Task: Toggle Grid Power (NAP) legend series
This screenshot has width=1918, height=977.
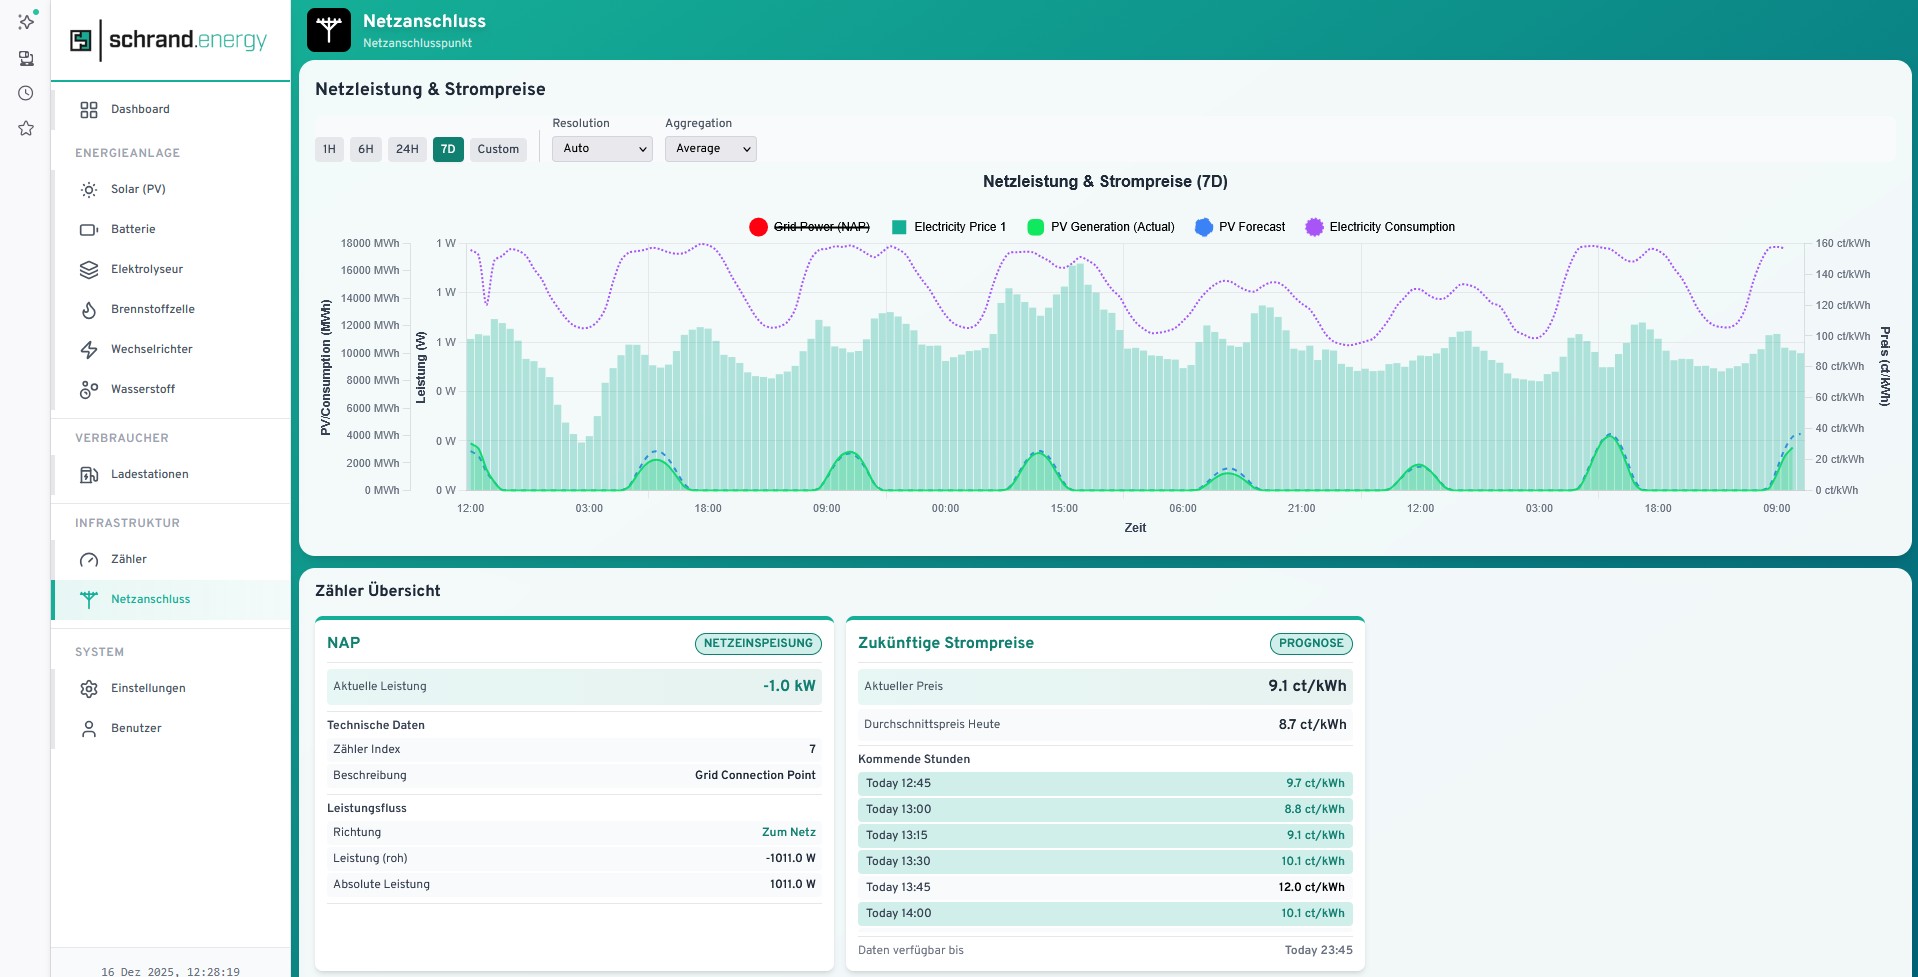Action: pos(809,227)
